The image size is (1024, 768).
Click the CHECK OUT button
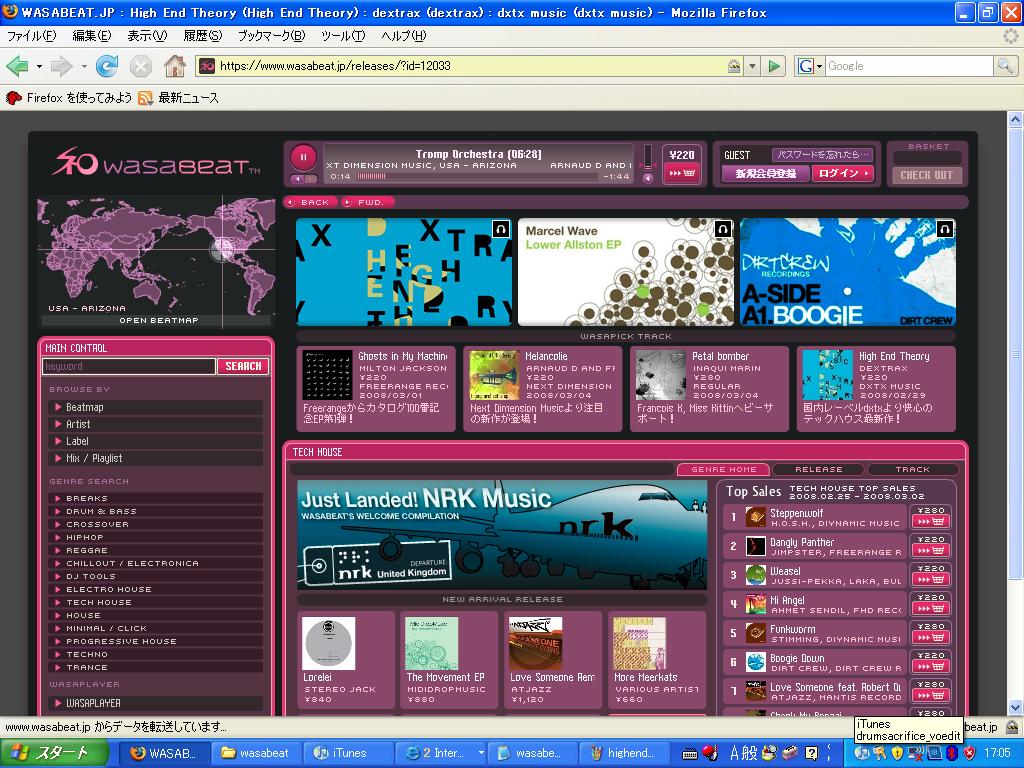927,175
